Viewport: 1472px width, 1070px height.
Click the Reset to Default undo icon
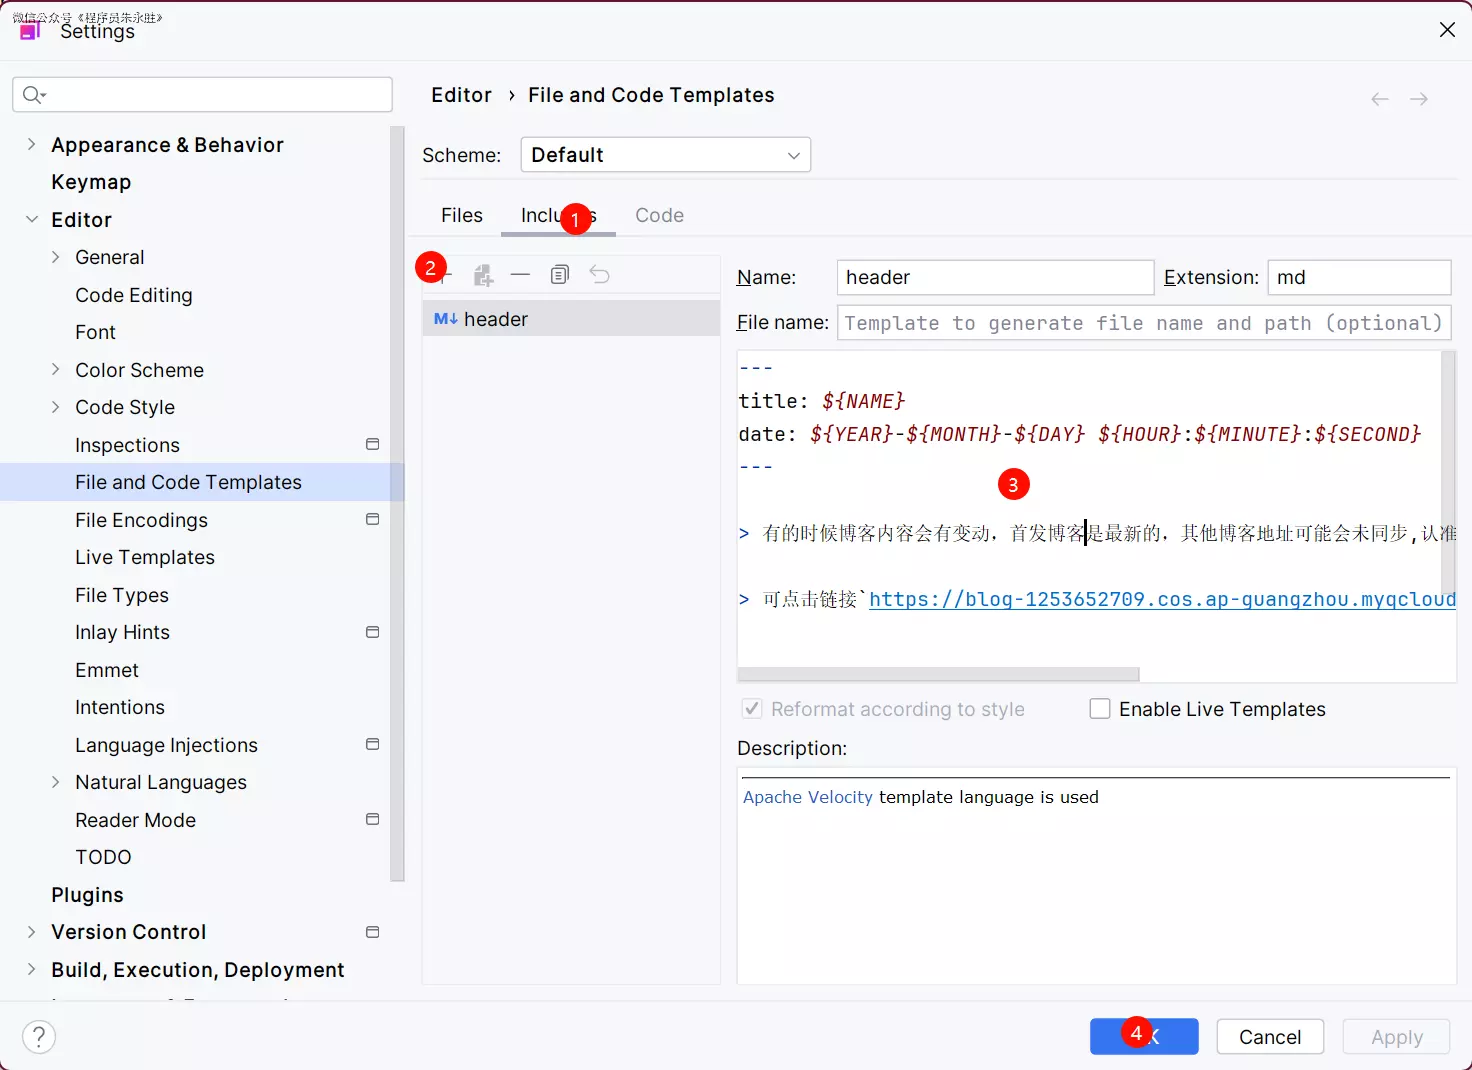pos(600,274)
